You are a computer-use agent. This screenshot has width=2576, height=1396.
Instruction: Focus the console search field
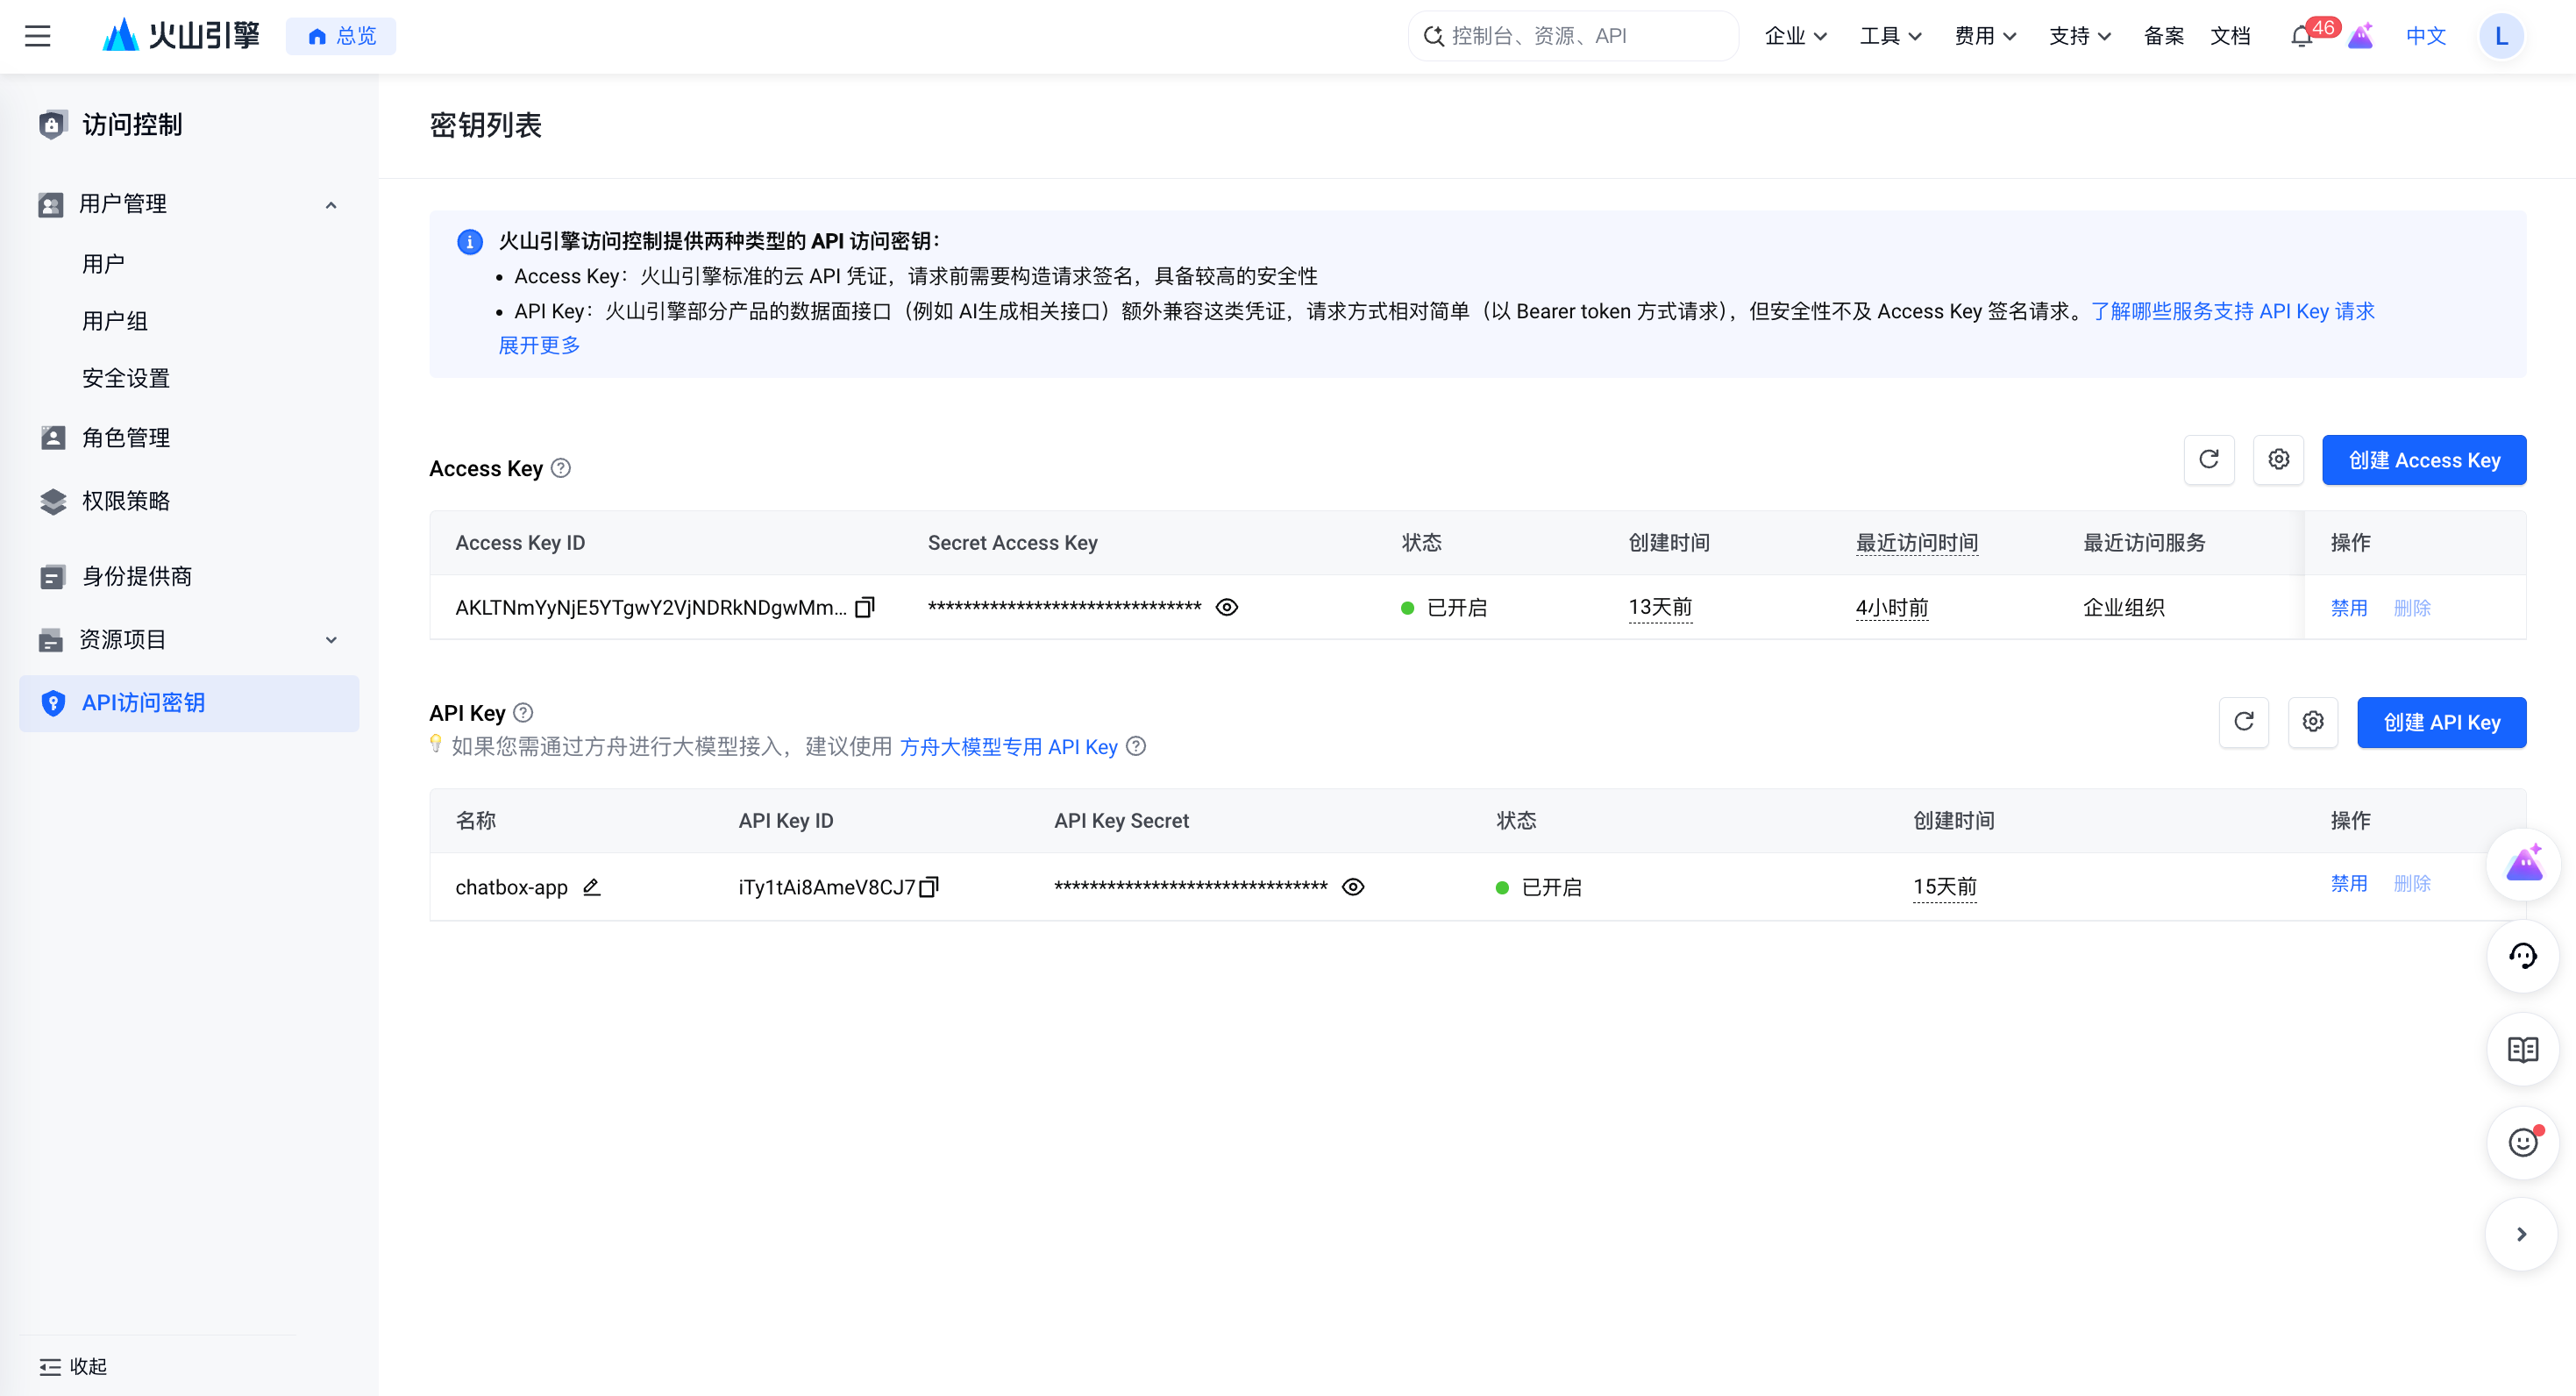click(1573, 36)
